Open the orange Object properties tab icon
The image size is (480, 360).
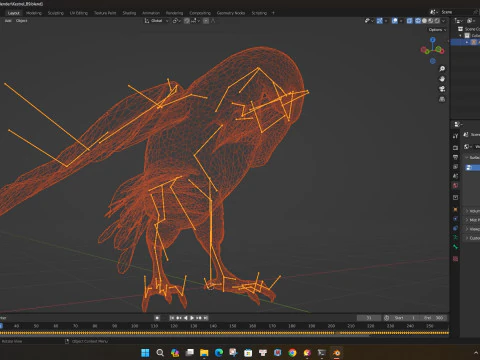(x=455, y=209)
